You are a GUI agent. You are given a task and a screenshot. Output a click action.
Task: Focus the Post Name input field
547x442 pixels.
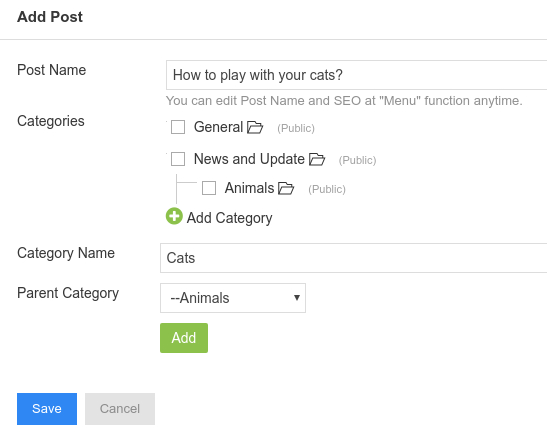[357, 75]
